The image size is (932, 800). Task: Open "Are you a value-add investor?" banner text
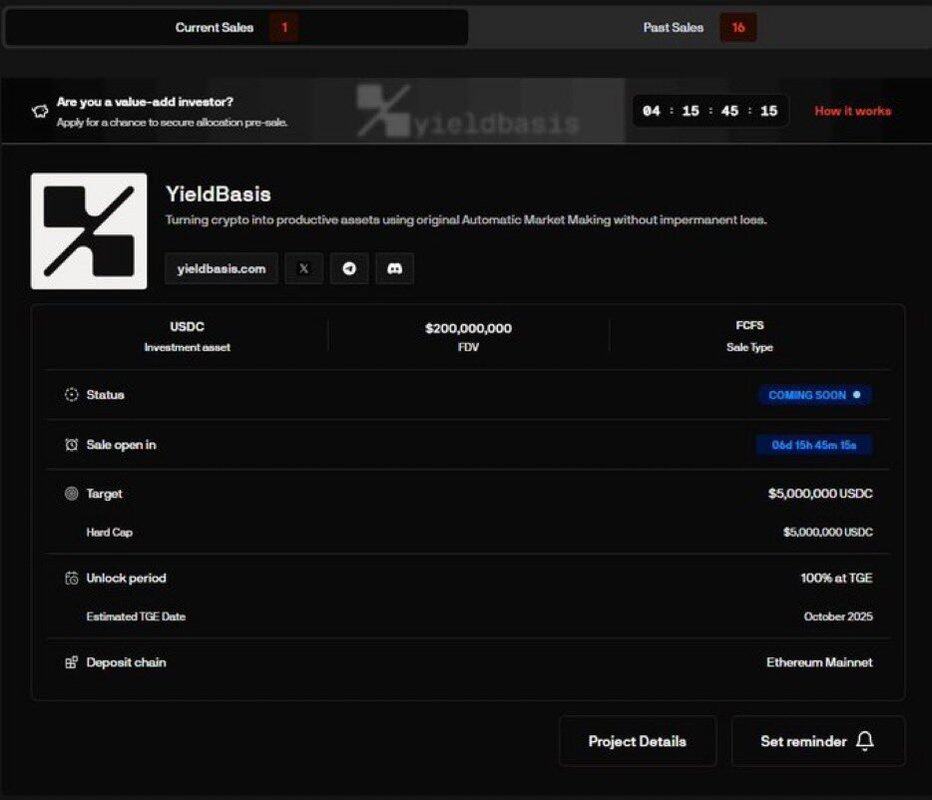click(145, 102)
